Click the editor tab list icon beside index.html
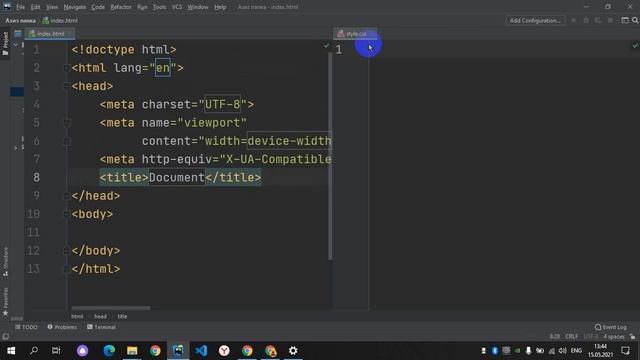Image resolution: width=640 pixels, height=360 pixels. [x=18, y=34]
